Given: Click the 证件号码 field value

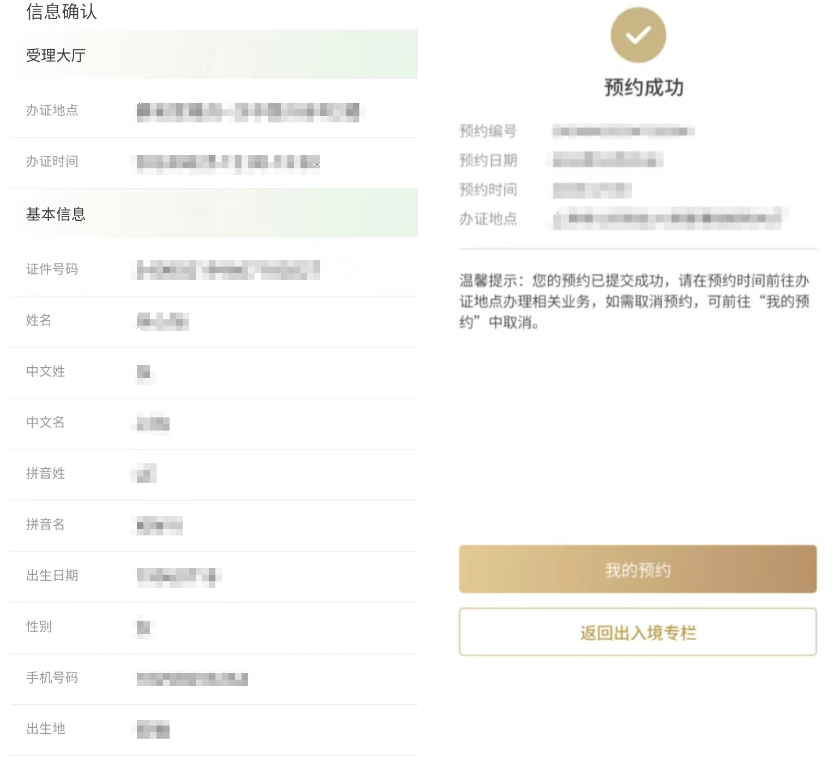Looking at the screenshot, I should (x=228, y=268).
